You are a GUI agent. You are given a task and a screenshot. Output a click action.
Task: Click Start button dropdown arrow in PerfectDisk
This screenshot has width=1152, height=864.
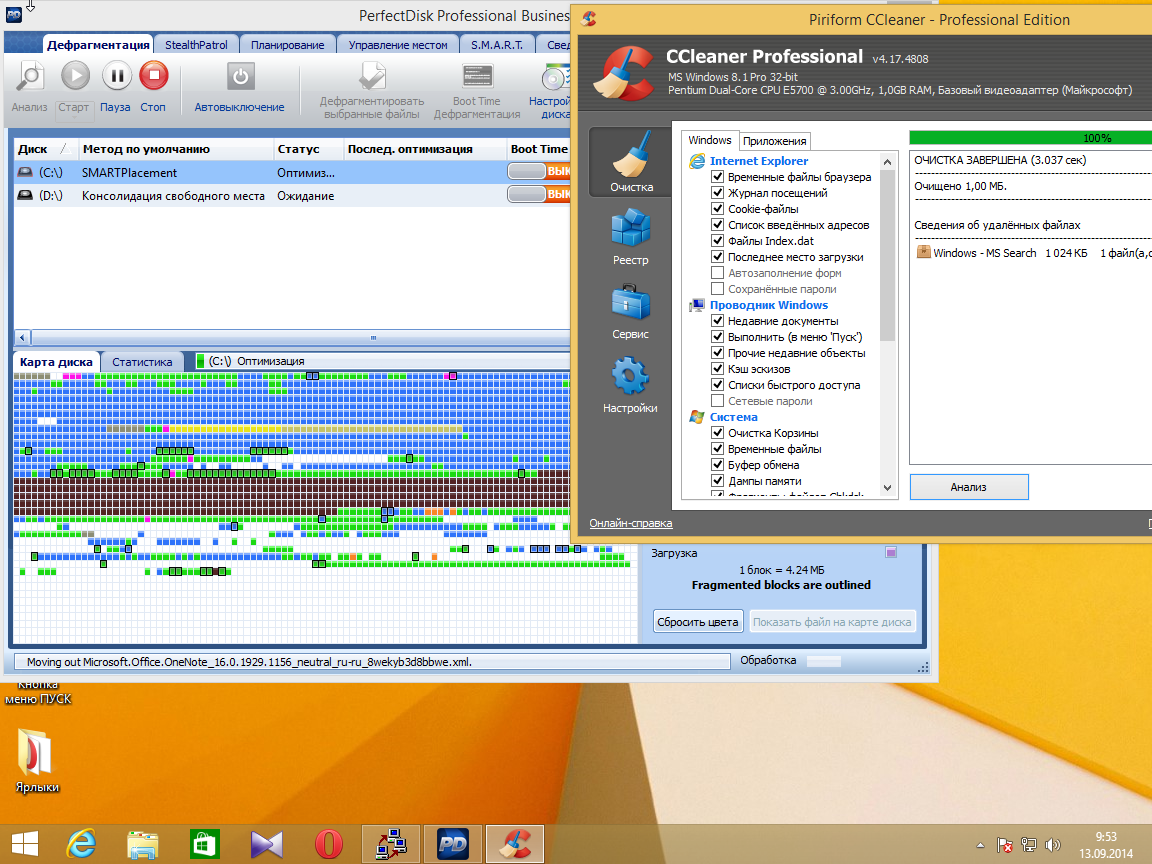[x=74, y=118]
